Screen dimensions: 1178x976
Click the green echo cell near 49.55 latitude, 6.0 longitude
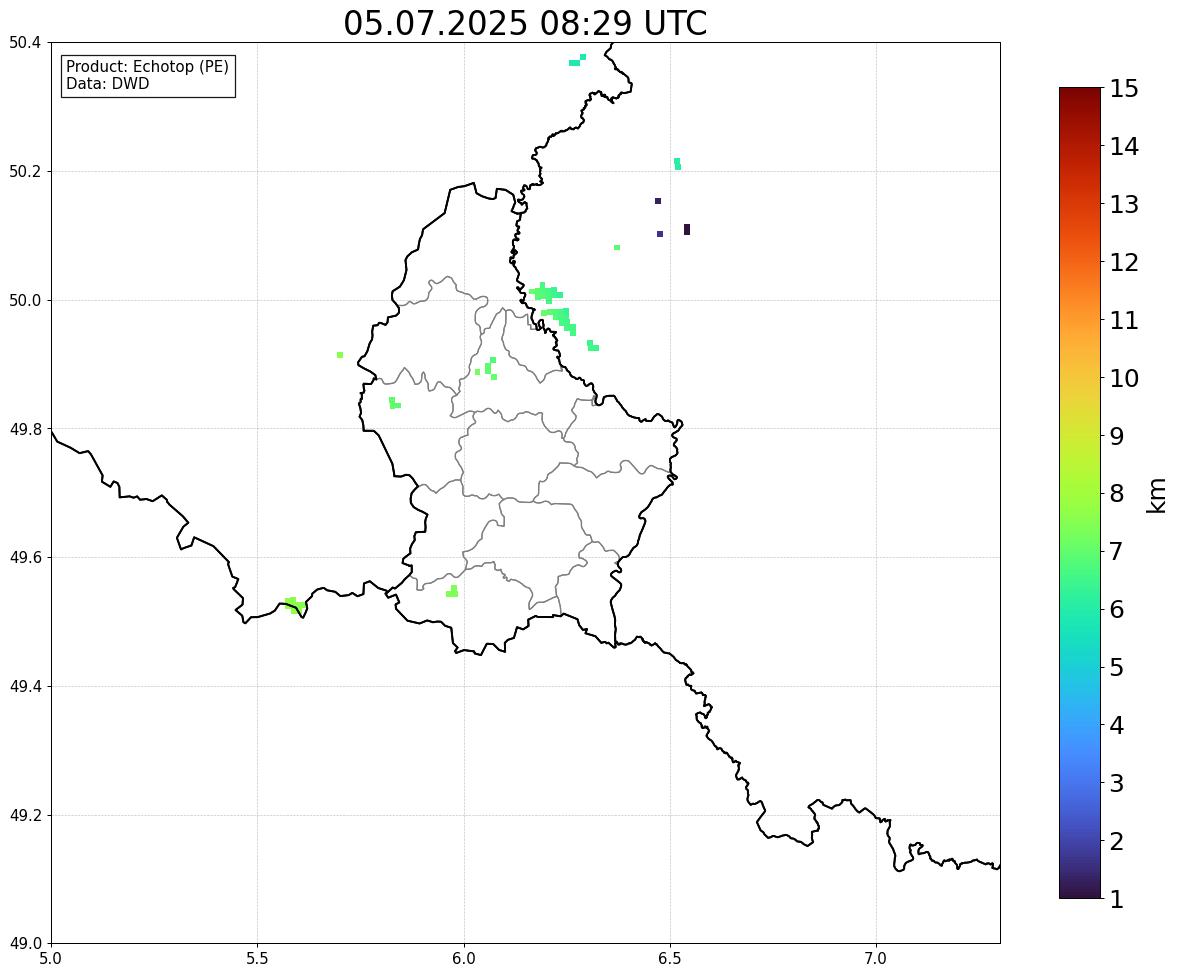(452, 591)
